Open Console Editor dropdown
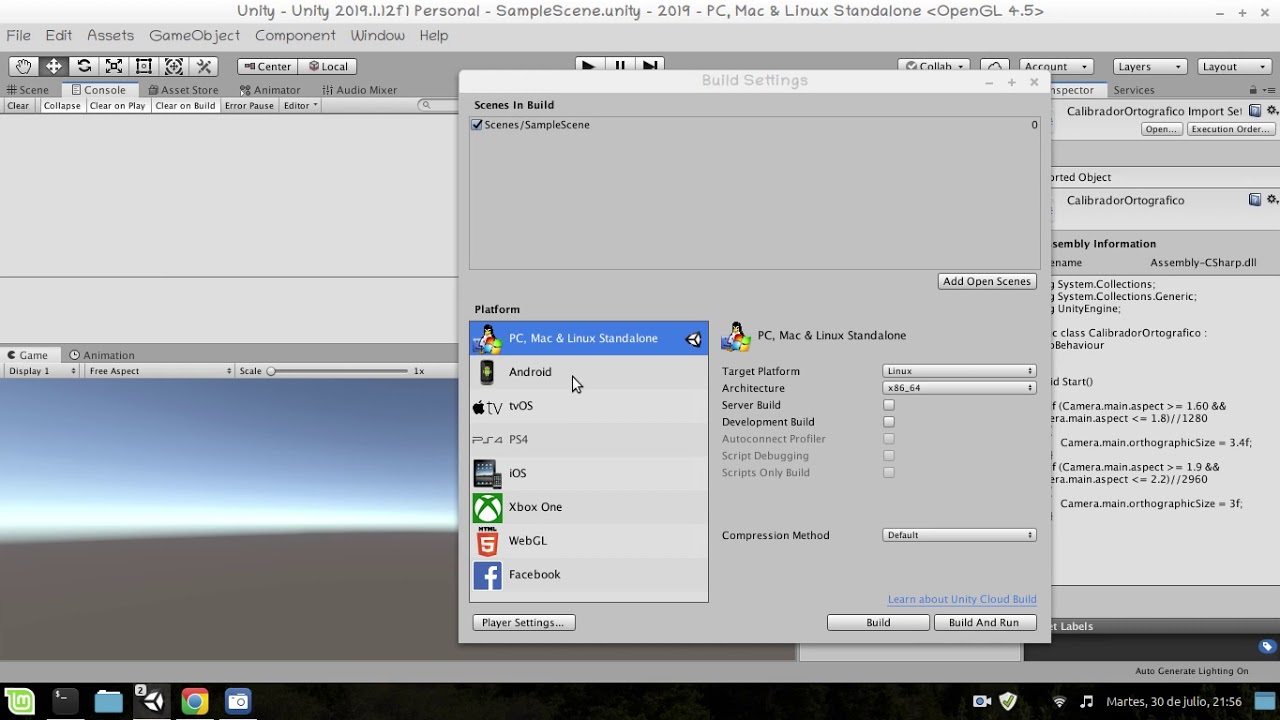The width and height of the screenshot is (1280, 720). pos(300,106)
